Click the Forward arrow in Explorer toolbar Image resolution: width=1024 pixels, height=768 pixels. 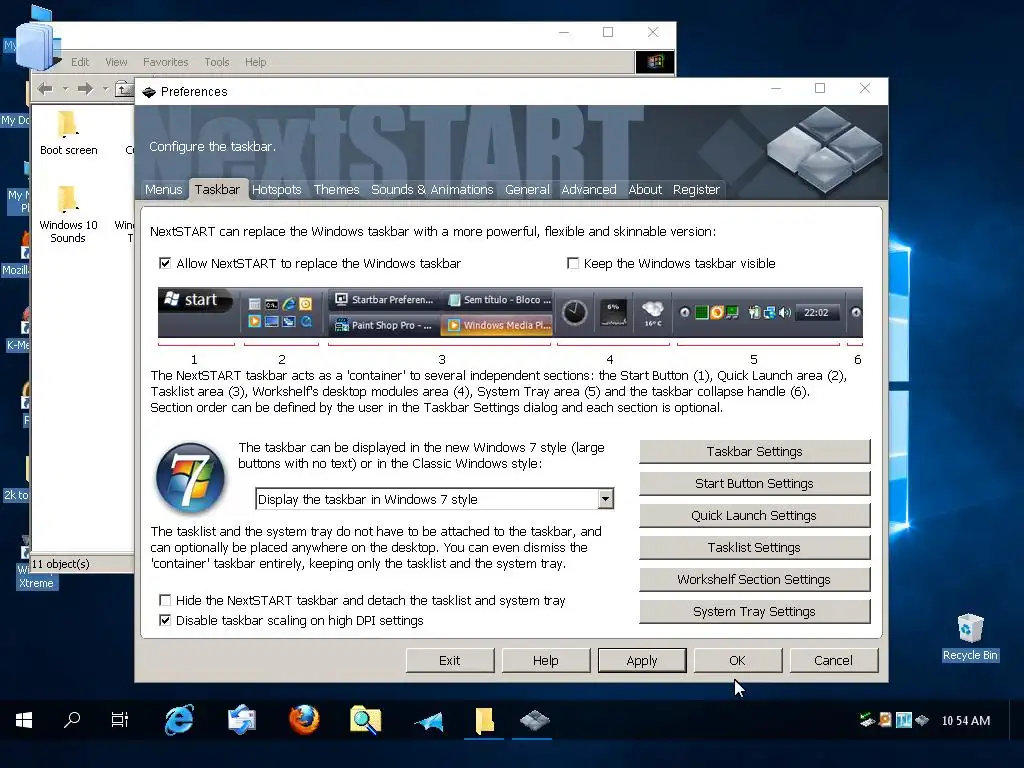tap(85, 89)
